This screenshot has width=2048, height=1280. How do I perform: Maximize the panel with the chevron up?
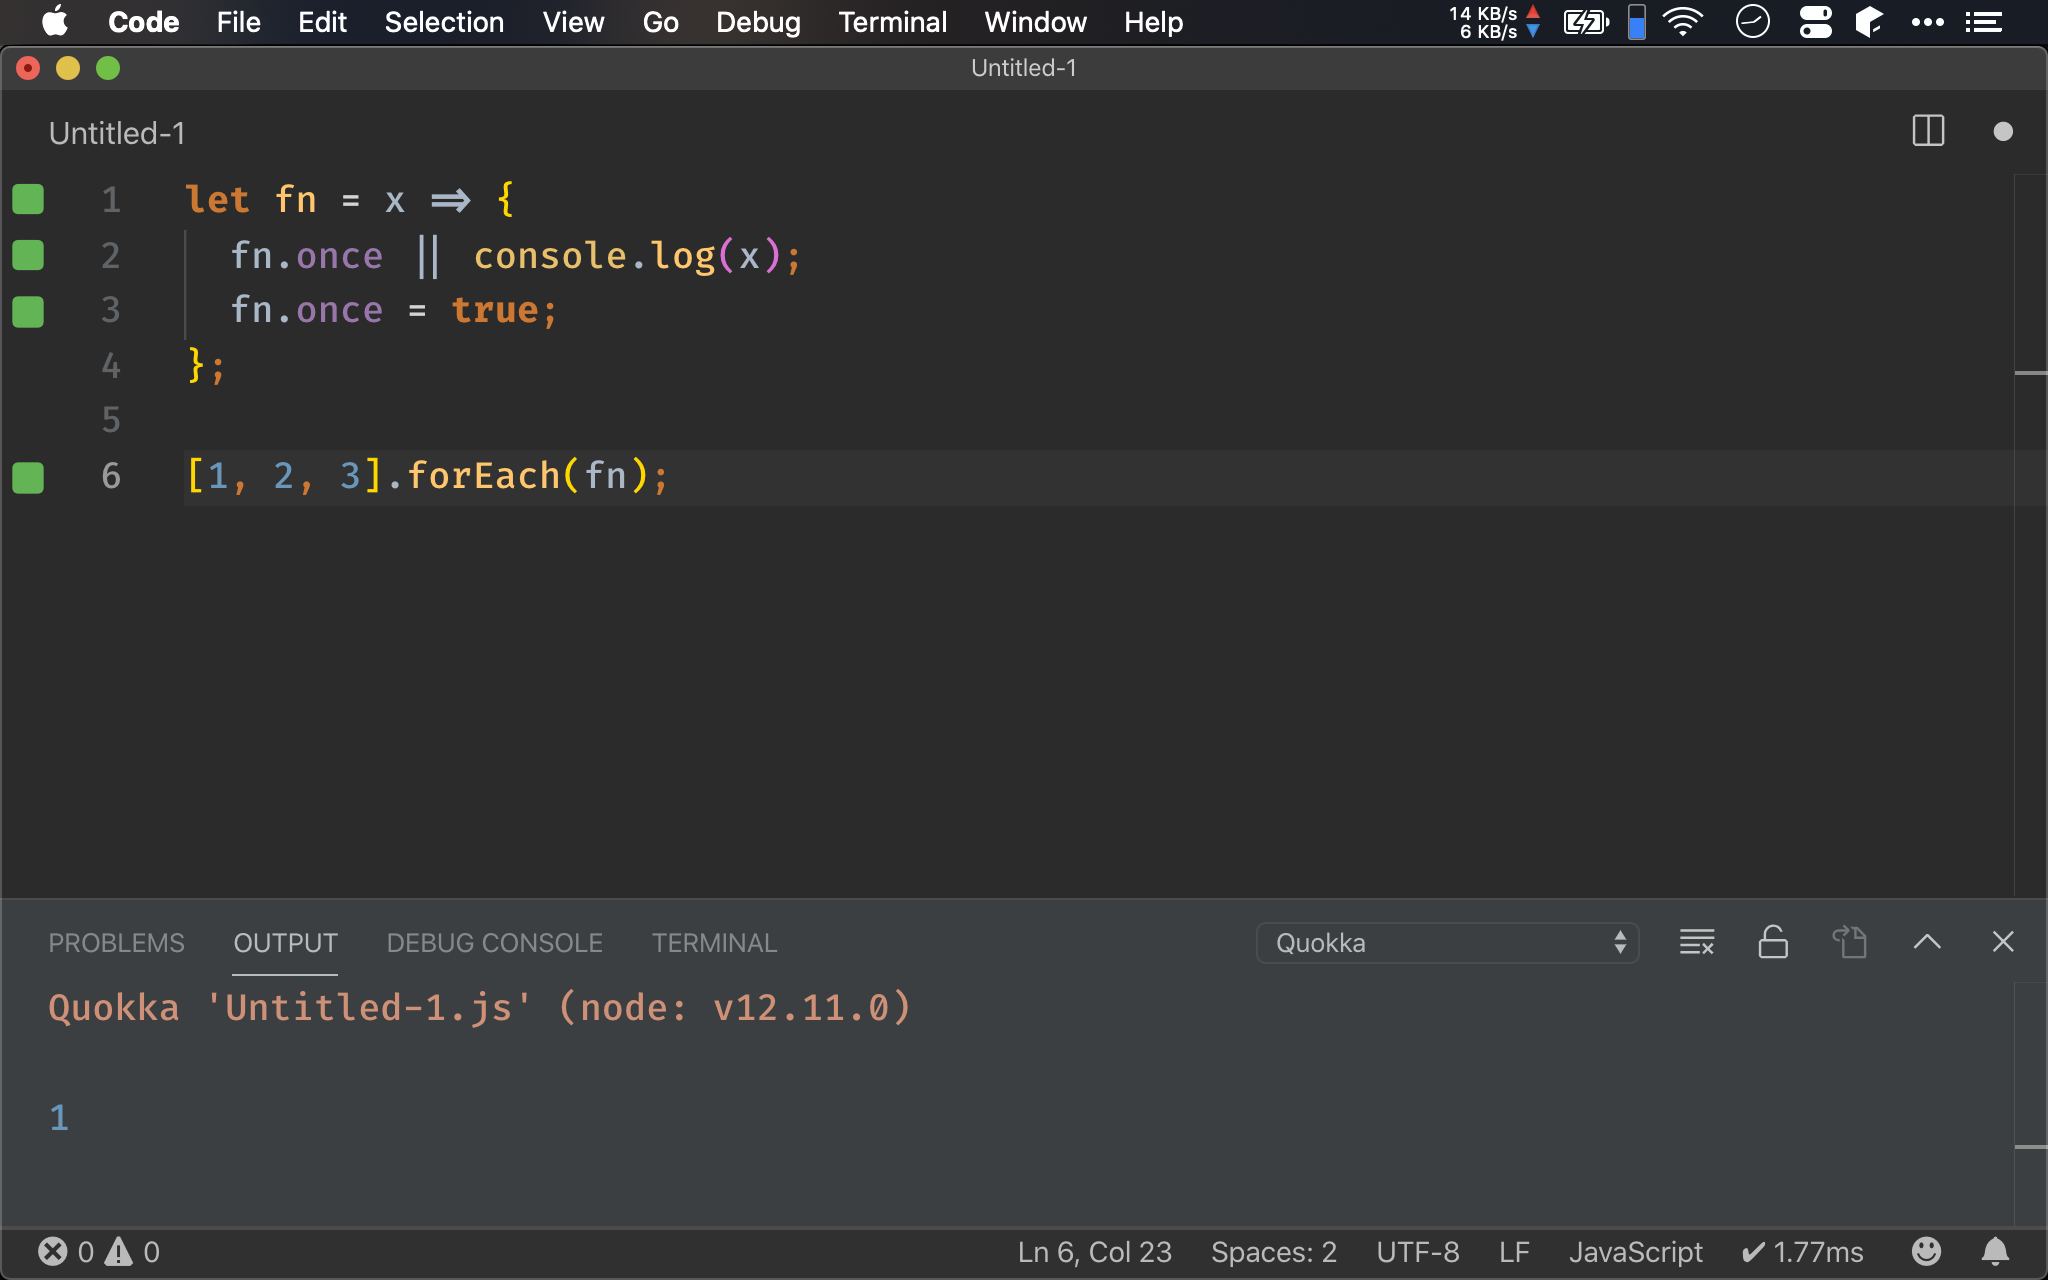pos(1926,942)
